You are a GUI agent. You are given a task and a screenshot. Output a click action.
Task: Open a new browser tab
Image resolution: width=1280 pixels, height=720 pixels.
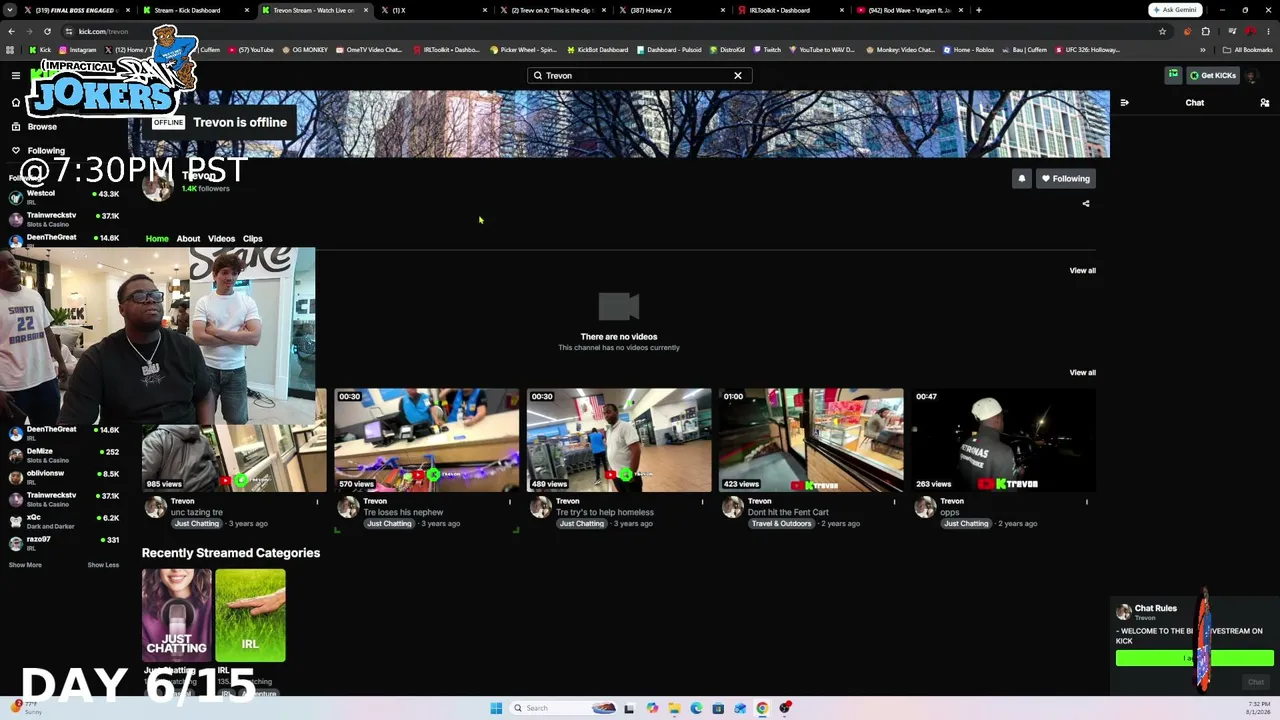(979, 10)
